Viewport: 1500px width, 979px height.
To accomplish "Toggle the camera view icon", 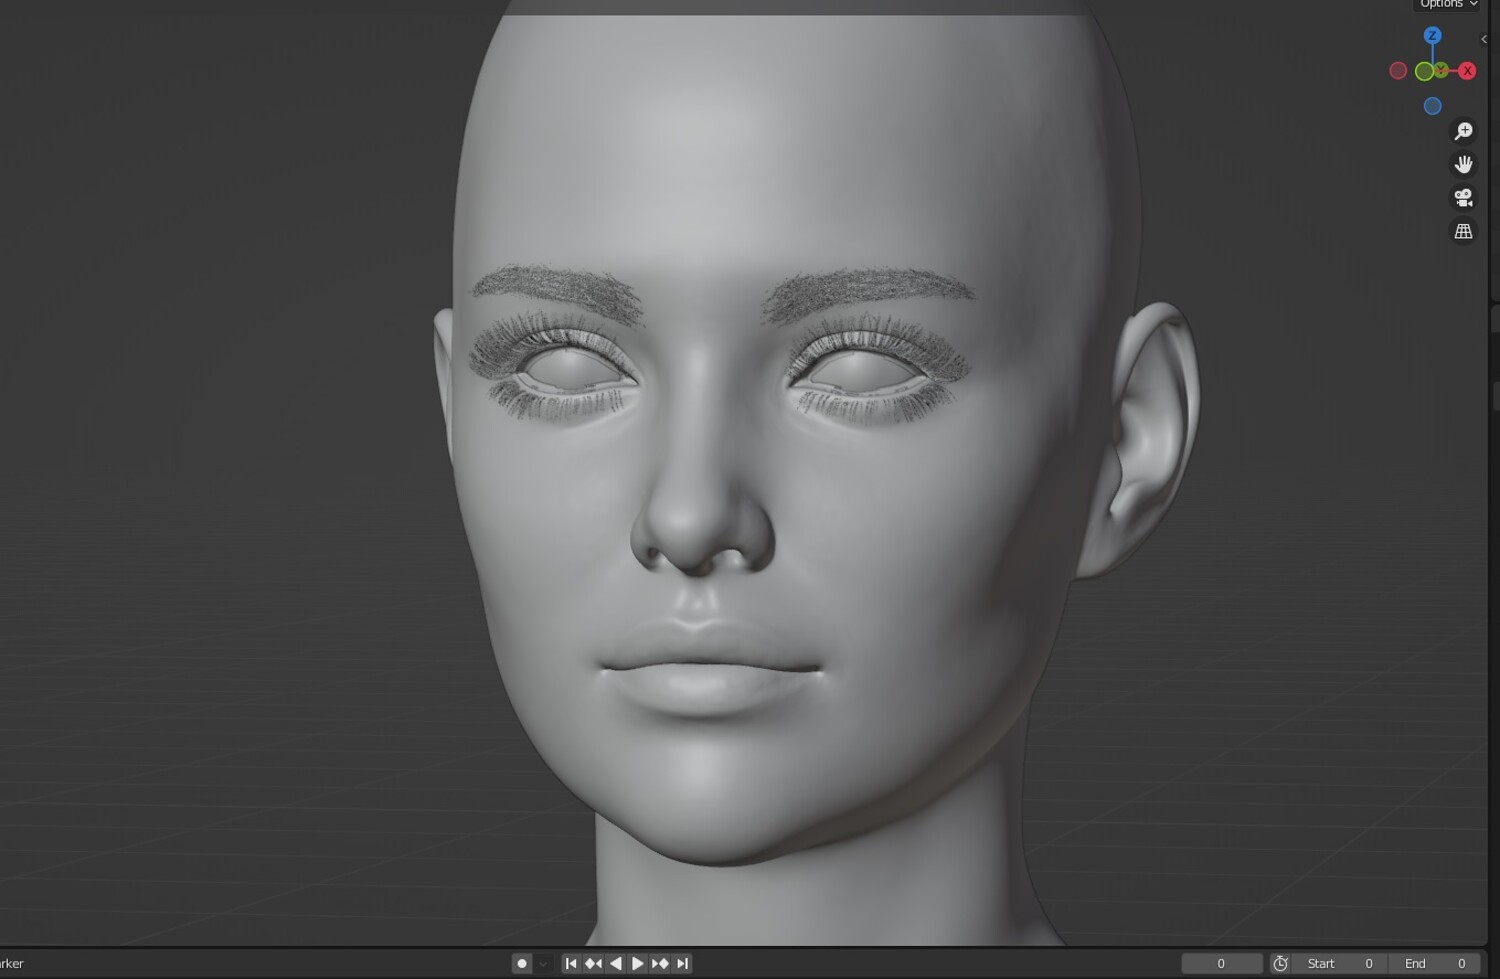I will (x=1463, y=198).
